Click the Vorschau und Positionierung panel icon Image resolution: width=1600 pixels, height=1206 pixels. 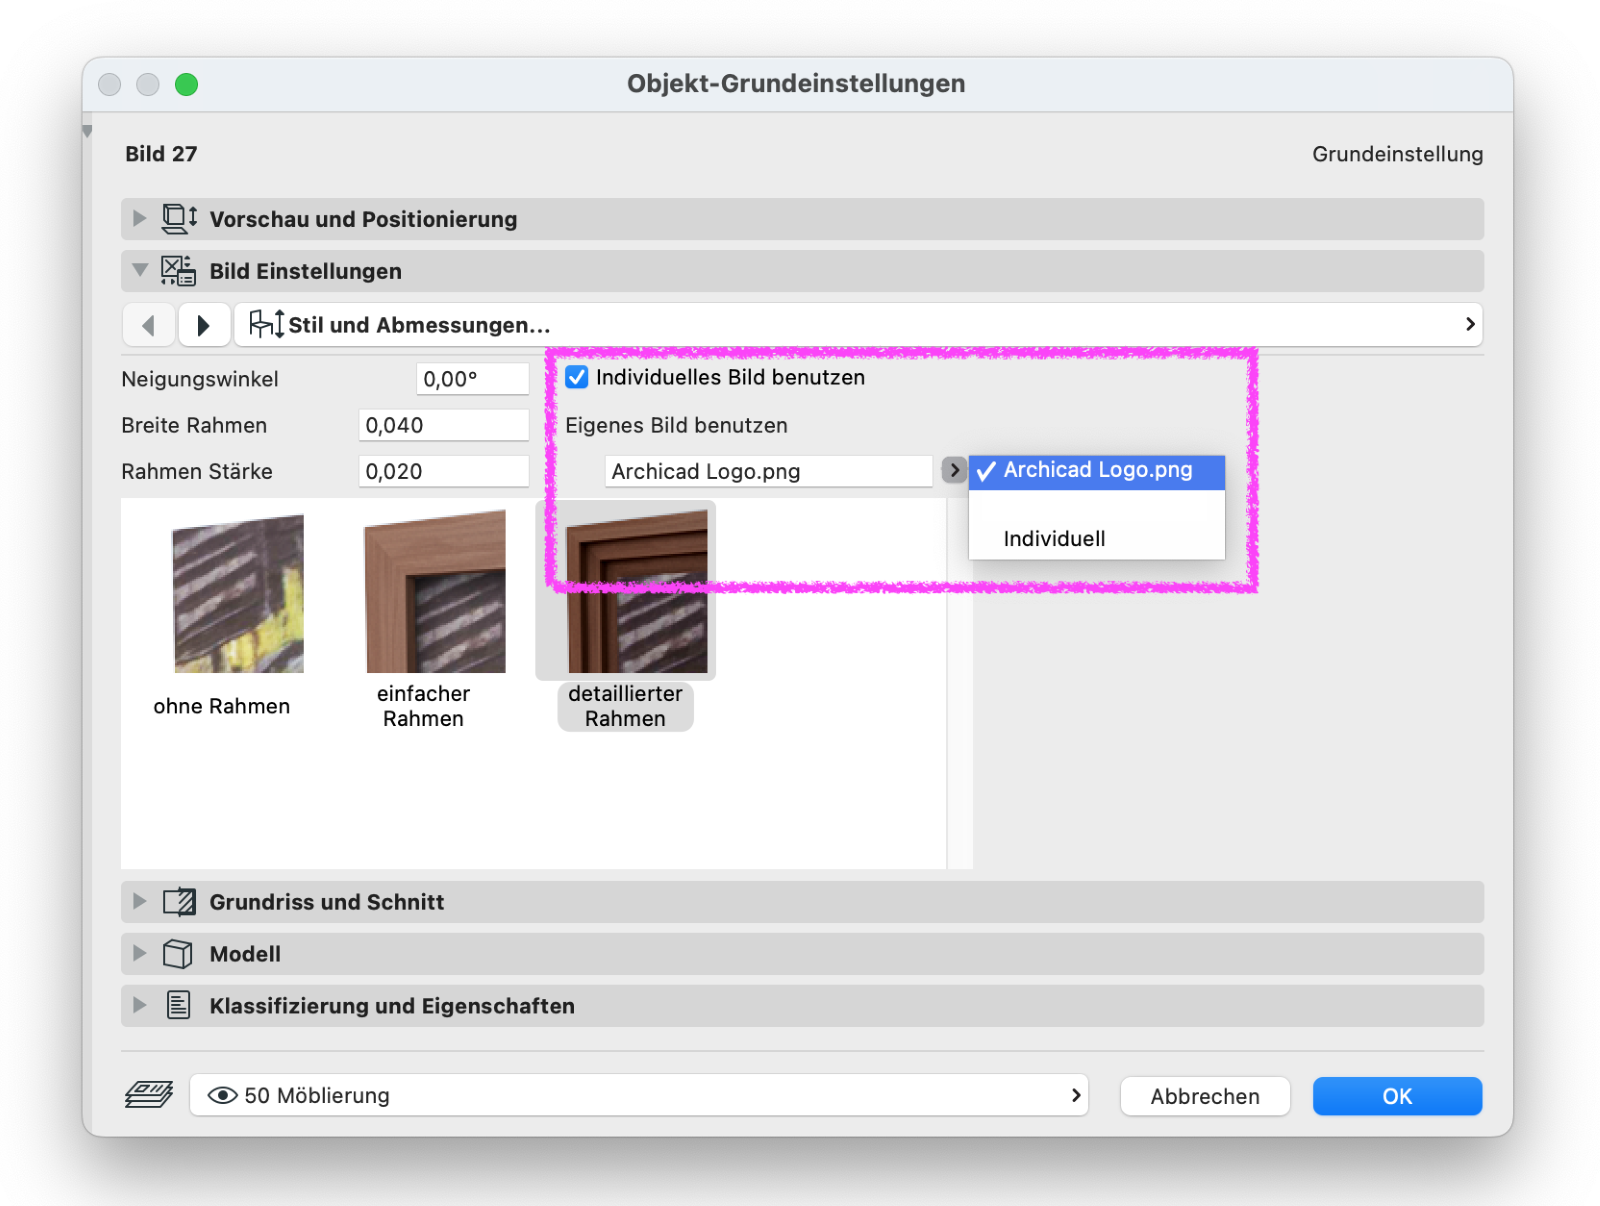click(180, 219)
